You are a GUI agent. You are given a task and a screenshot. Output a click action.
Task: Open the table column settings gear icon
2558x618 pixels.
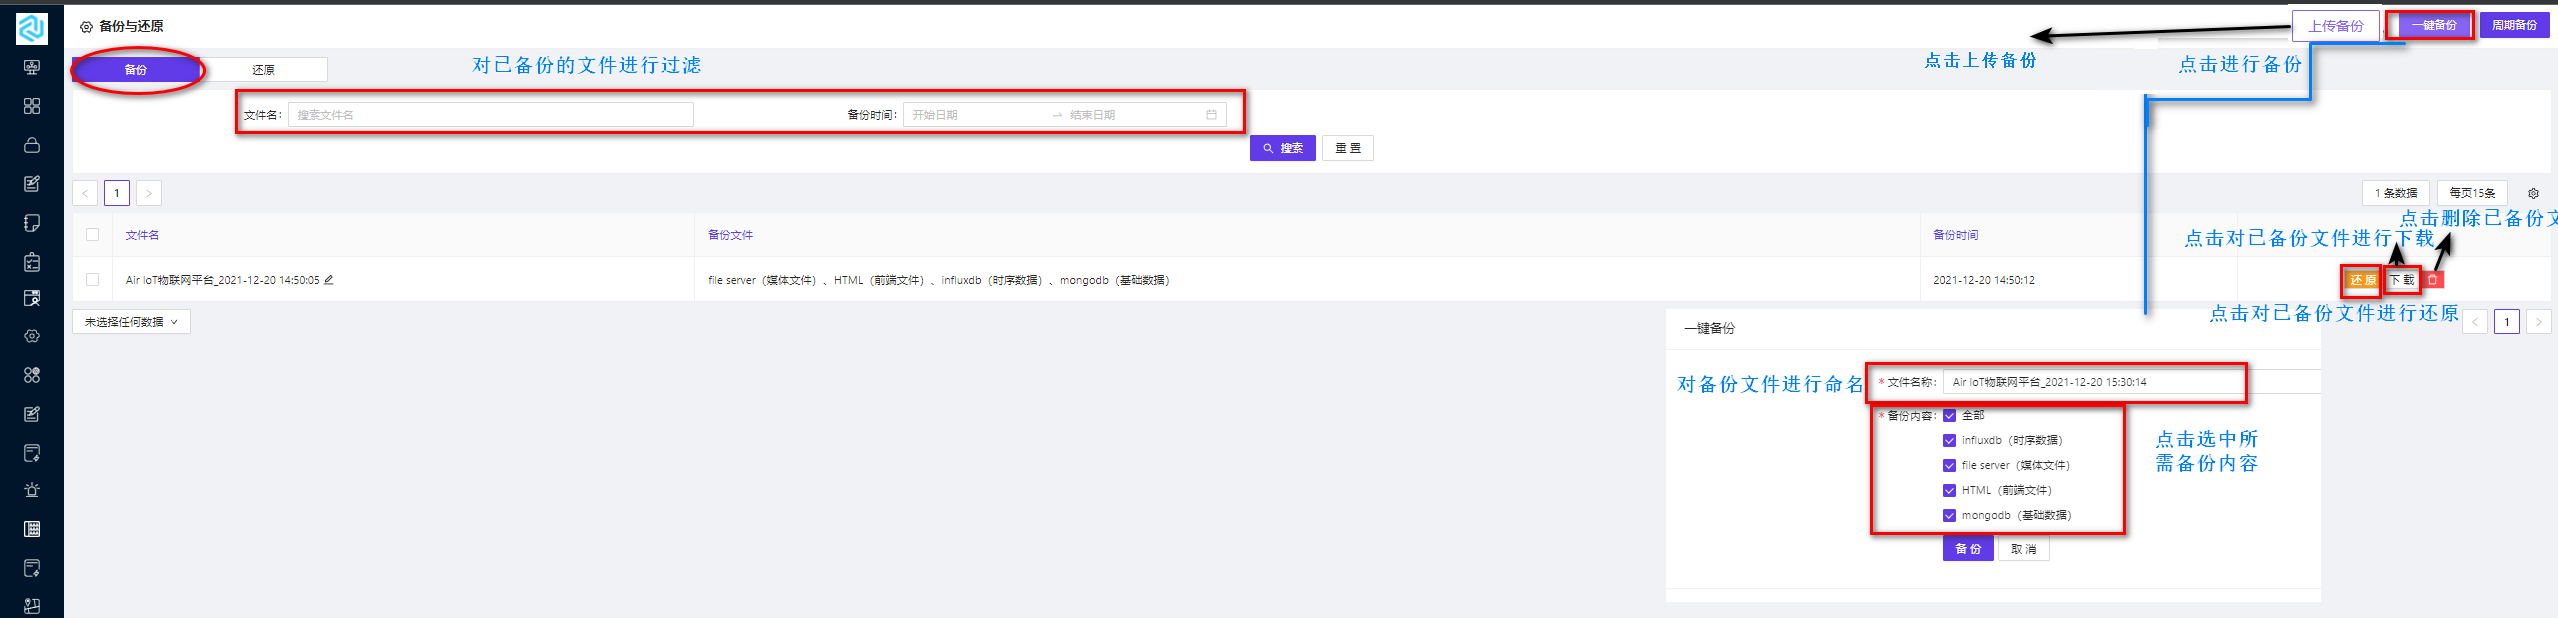(x=2533, y=193)
